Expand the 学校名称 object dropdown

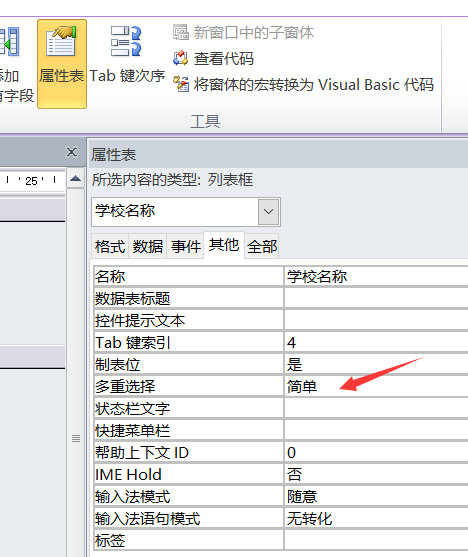pos(268,212)
